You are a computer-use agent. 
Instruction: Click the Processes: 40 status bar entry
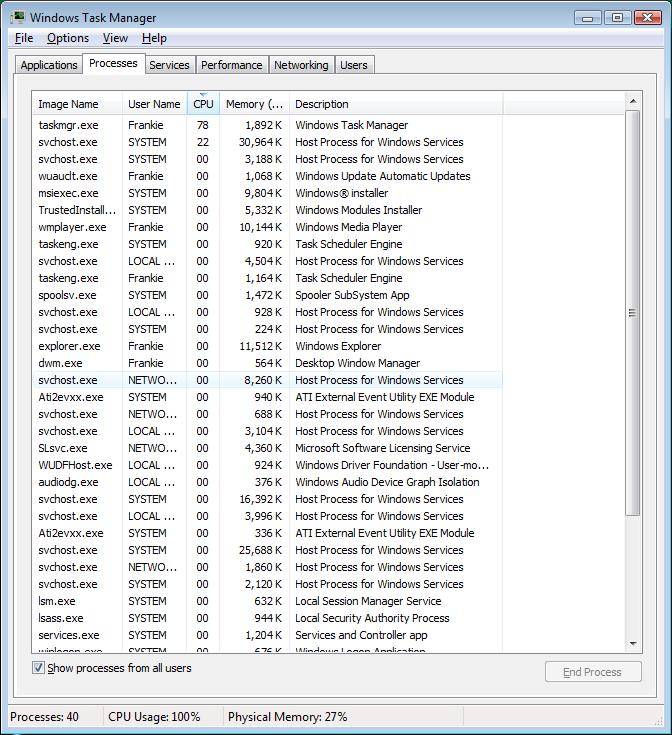coord(45,717)
